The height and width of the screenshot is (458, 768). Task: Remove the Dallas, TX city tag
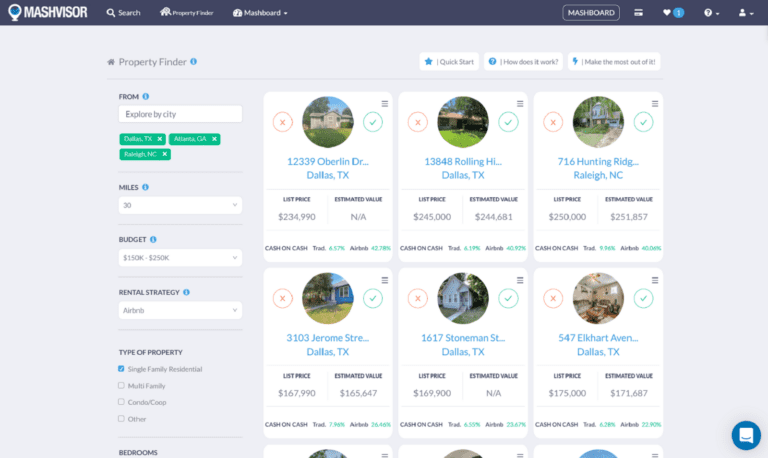click(159, 139)
